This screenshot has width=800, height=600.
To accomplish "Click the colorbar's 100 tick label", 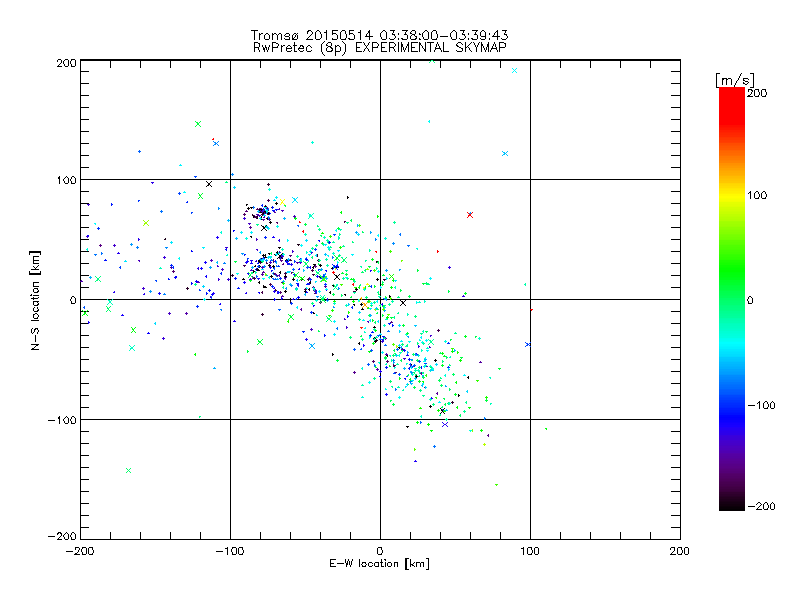I will 757,195.
